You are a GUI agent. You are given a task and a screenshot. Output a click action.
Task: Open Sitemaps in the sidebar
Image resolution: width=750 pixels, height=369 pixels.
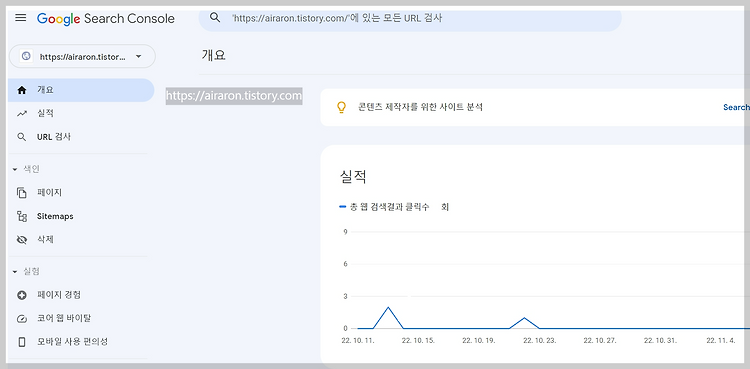(55, 216)
